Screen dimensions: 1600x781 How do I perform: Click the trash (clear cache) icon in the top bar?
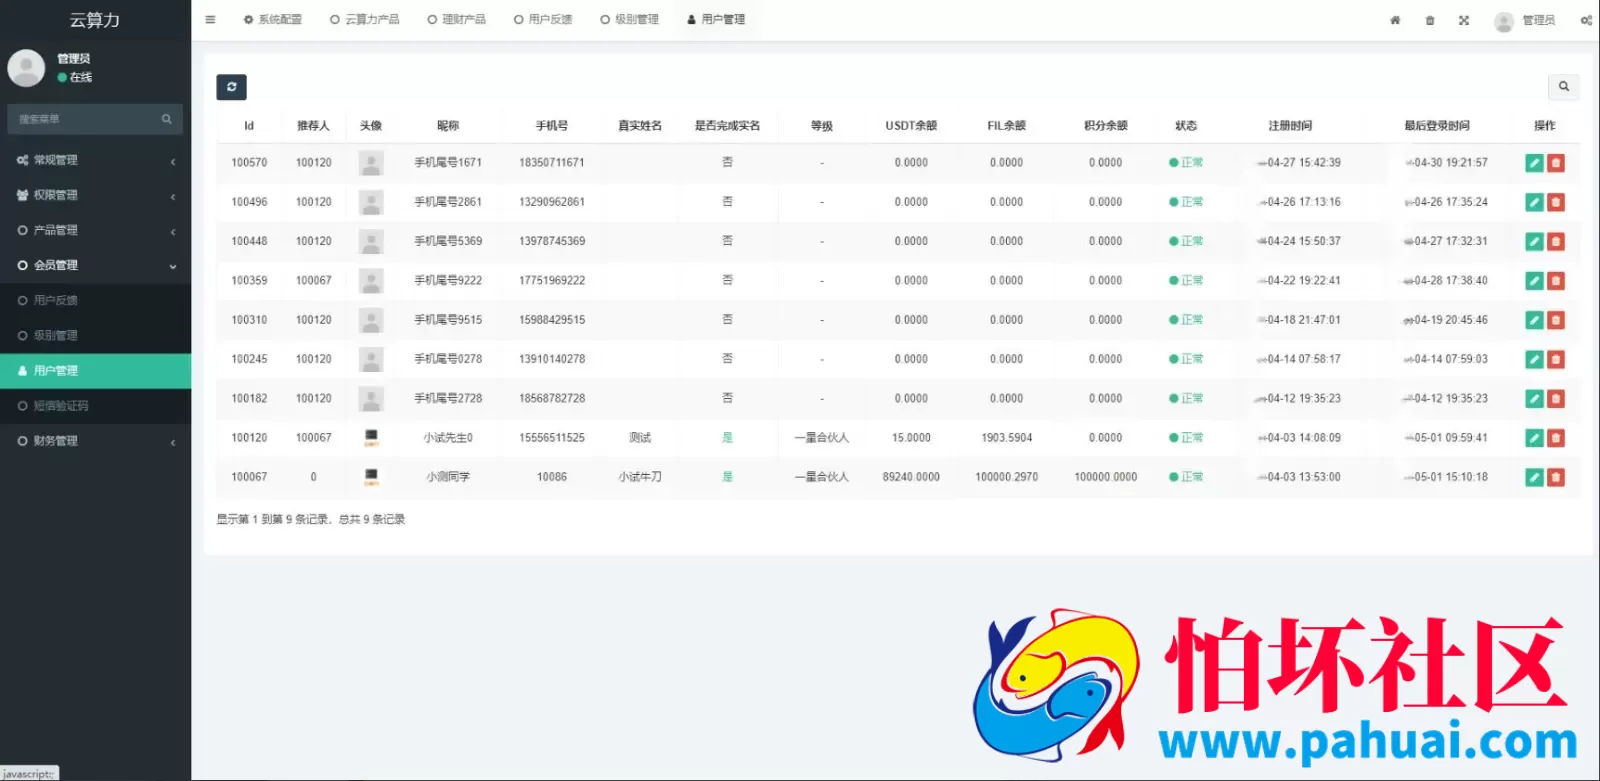click(1430, 20)
